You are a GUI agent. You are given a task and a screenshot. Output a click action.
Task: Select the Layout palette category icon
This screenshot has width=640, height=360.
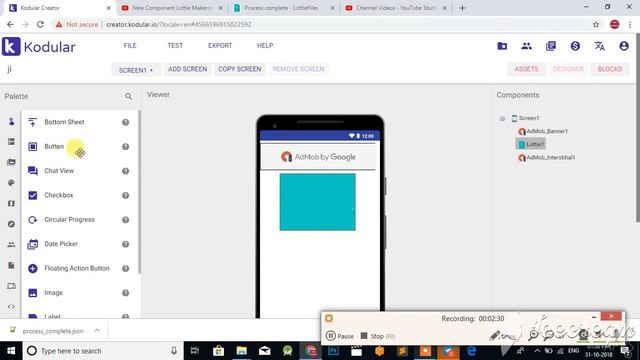(x=11, y=142)
